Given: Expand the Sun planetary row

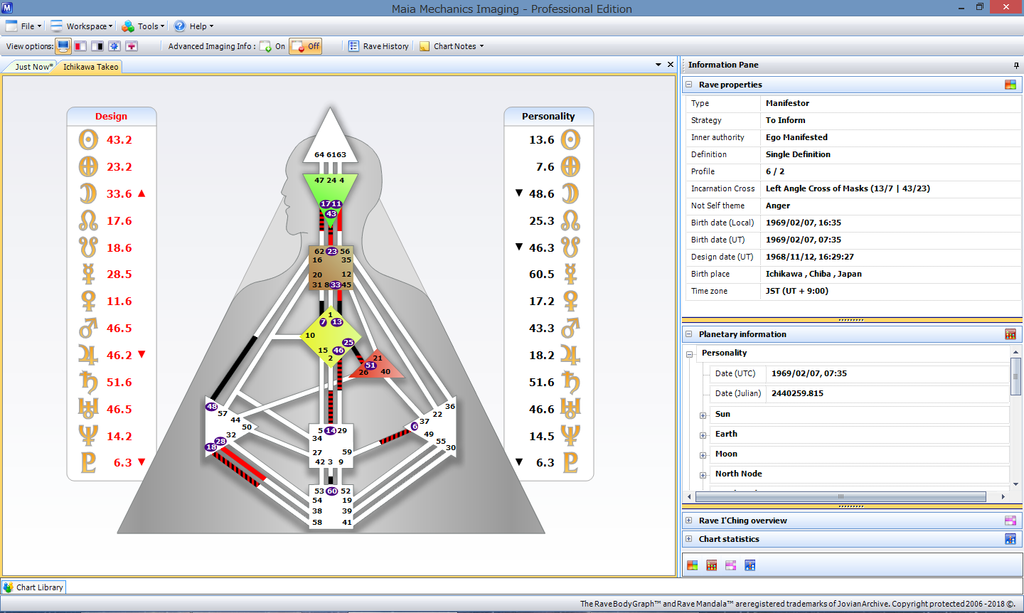Looking at the screenshot, I should tap(703, 415).
